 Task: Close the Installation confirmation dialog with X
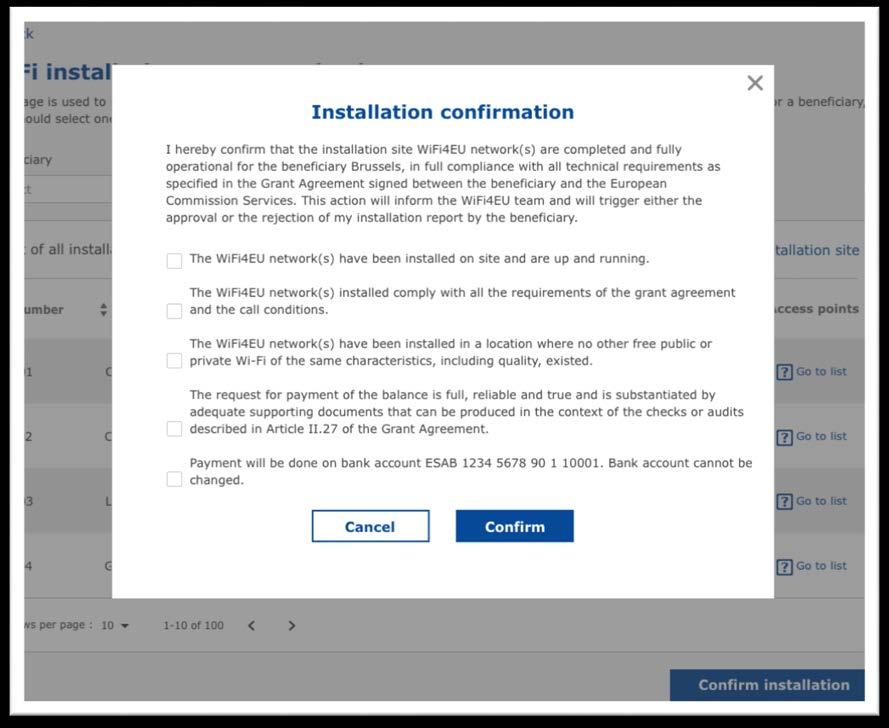click(x=755, y=83)
